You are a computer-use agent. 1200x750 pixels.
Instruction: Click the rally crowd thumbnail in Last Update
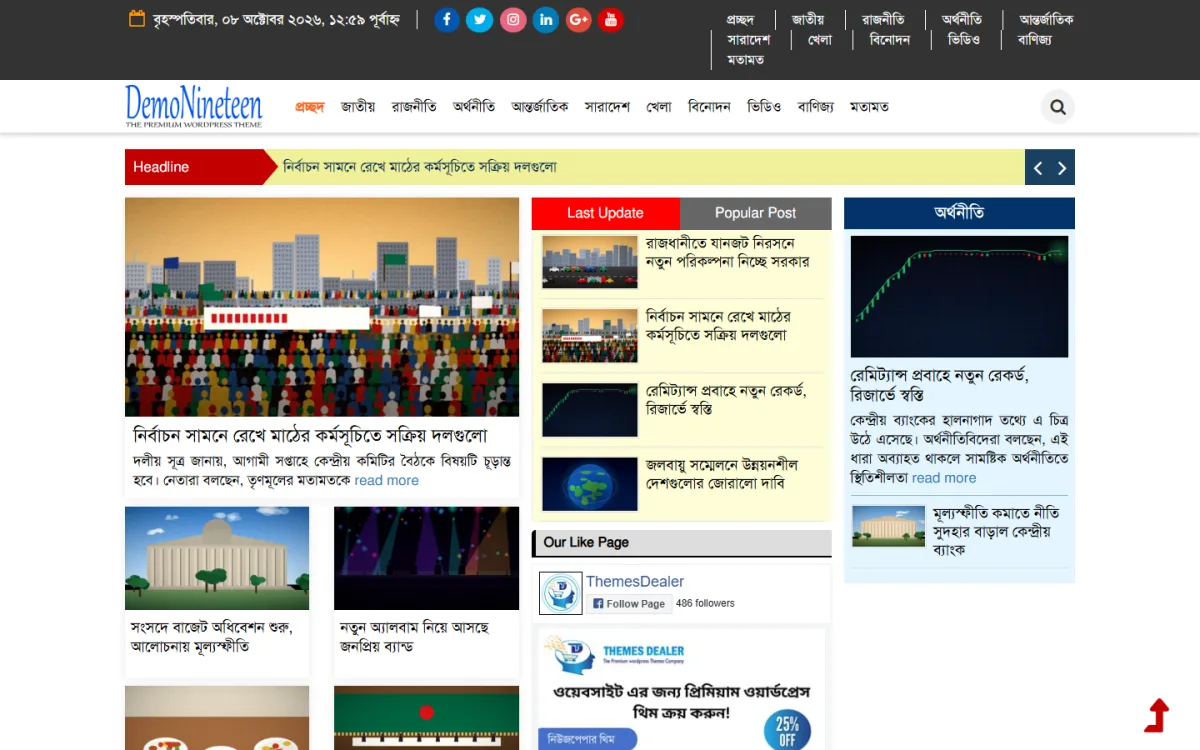coord(590,336)
